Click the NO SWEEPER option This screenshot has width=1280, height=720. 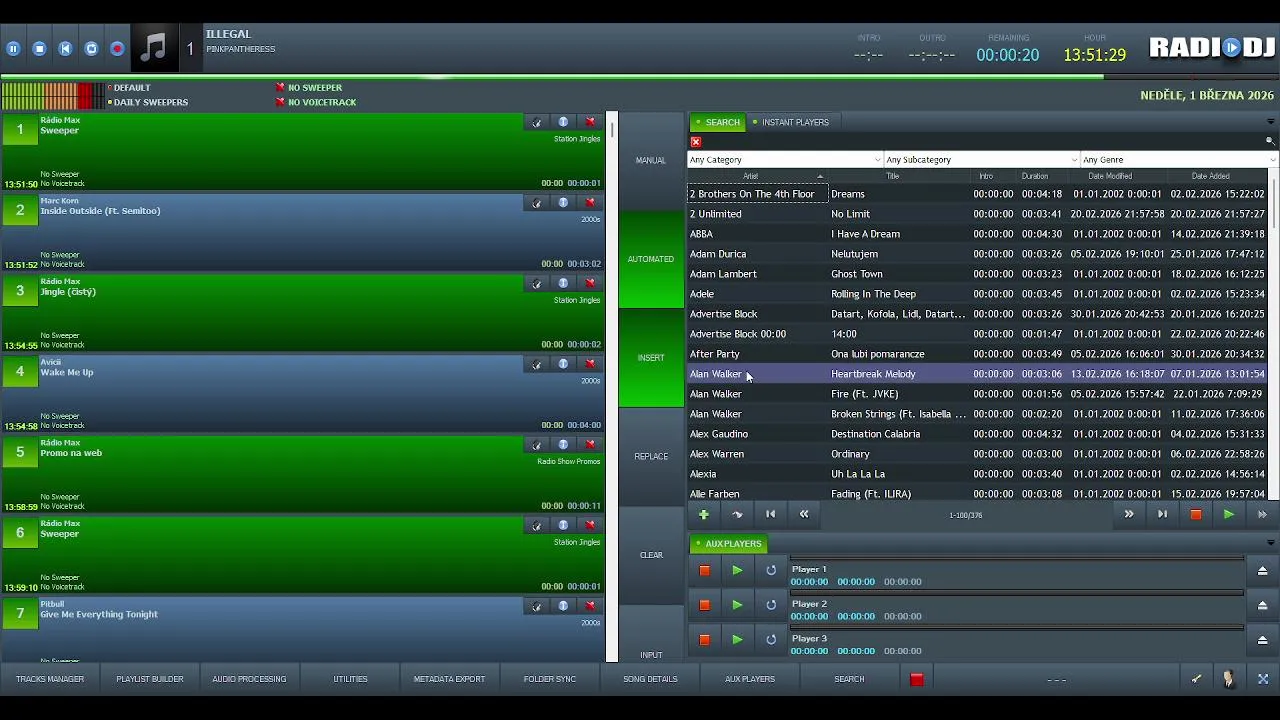pos(309,88)
